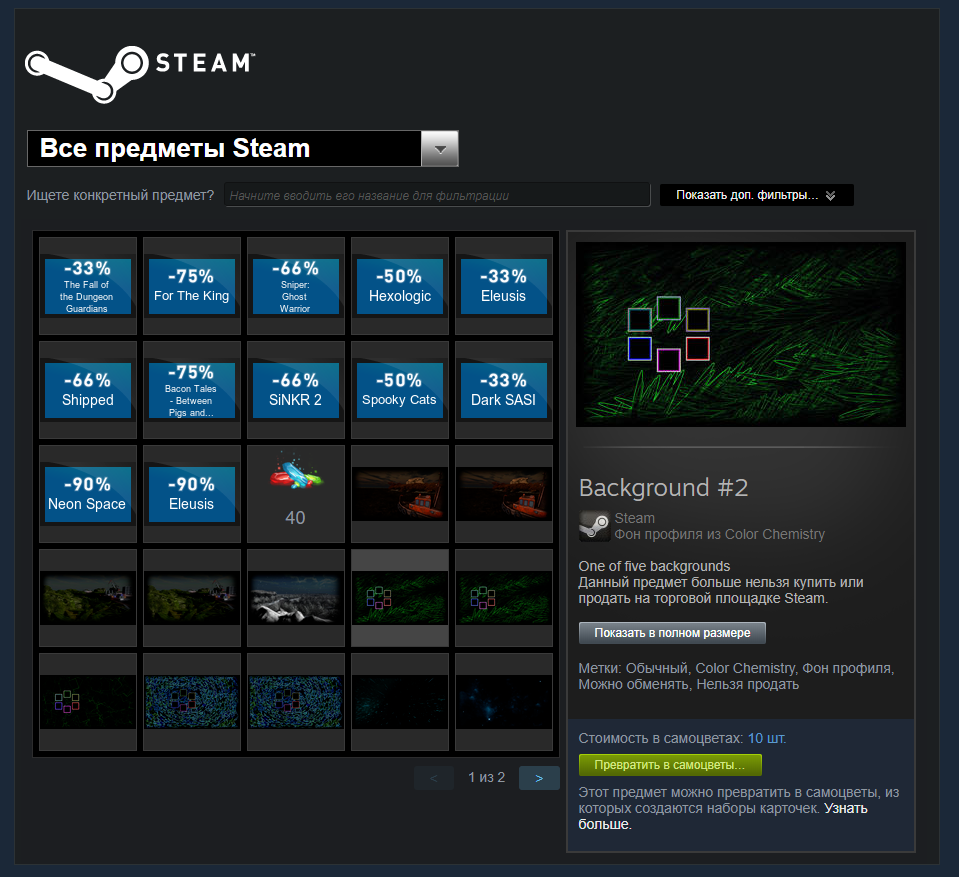Select the -66% Shipped coupon
Viewport: 959px width, 877px height.
click(x=87, y=390)
